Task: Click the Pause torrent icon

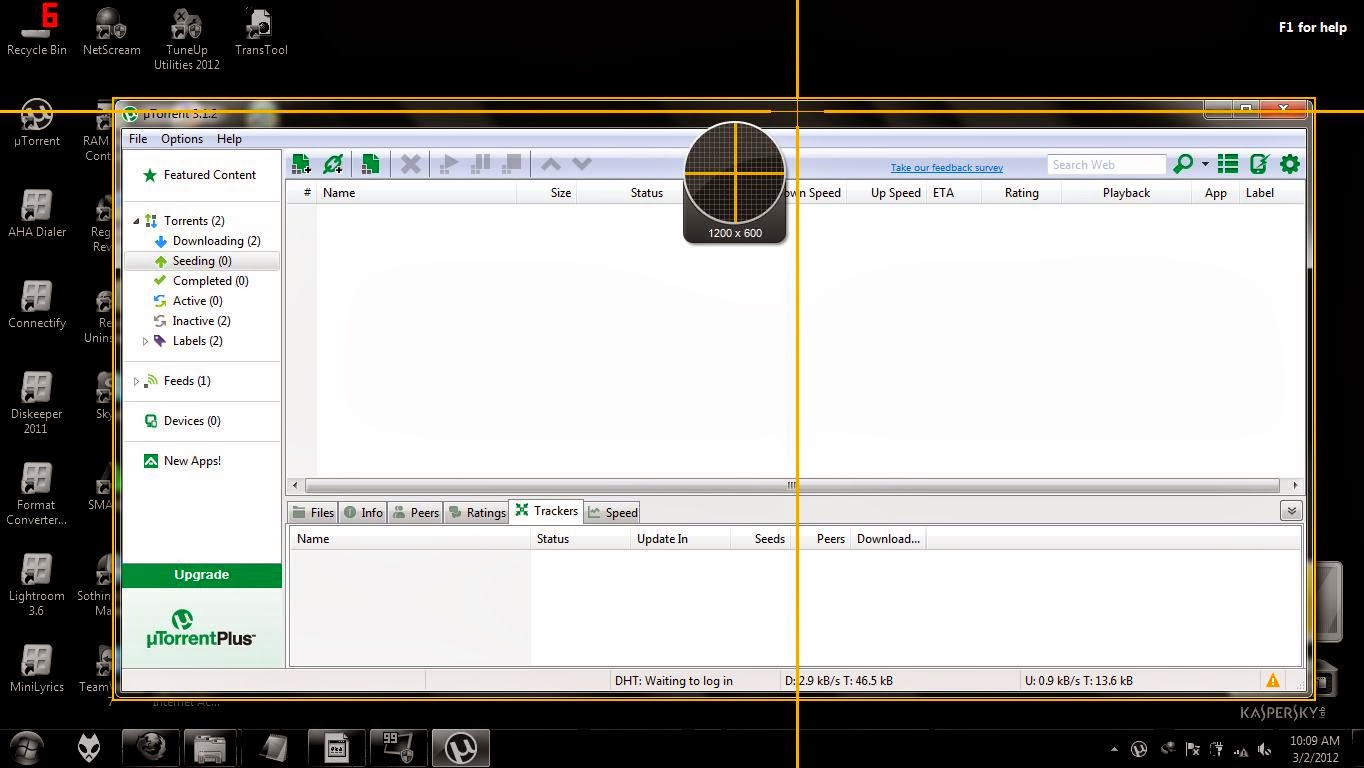Action: click(x=481, y=164)
